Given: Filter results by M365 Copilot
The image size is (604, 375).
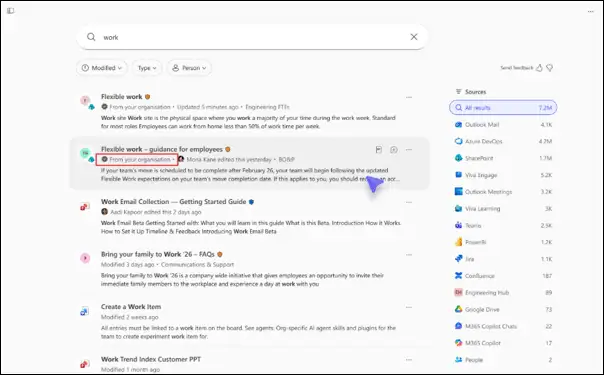Looking at the screenshot, I should (x=503, y=343).
